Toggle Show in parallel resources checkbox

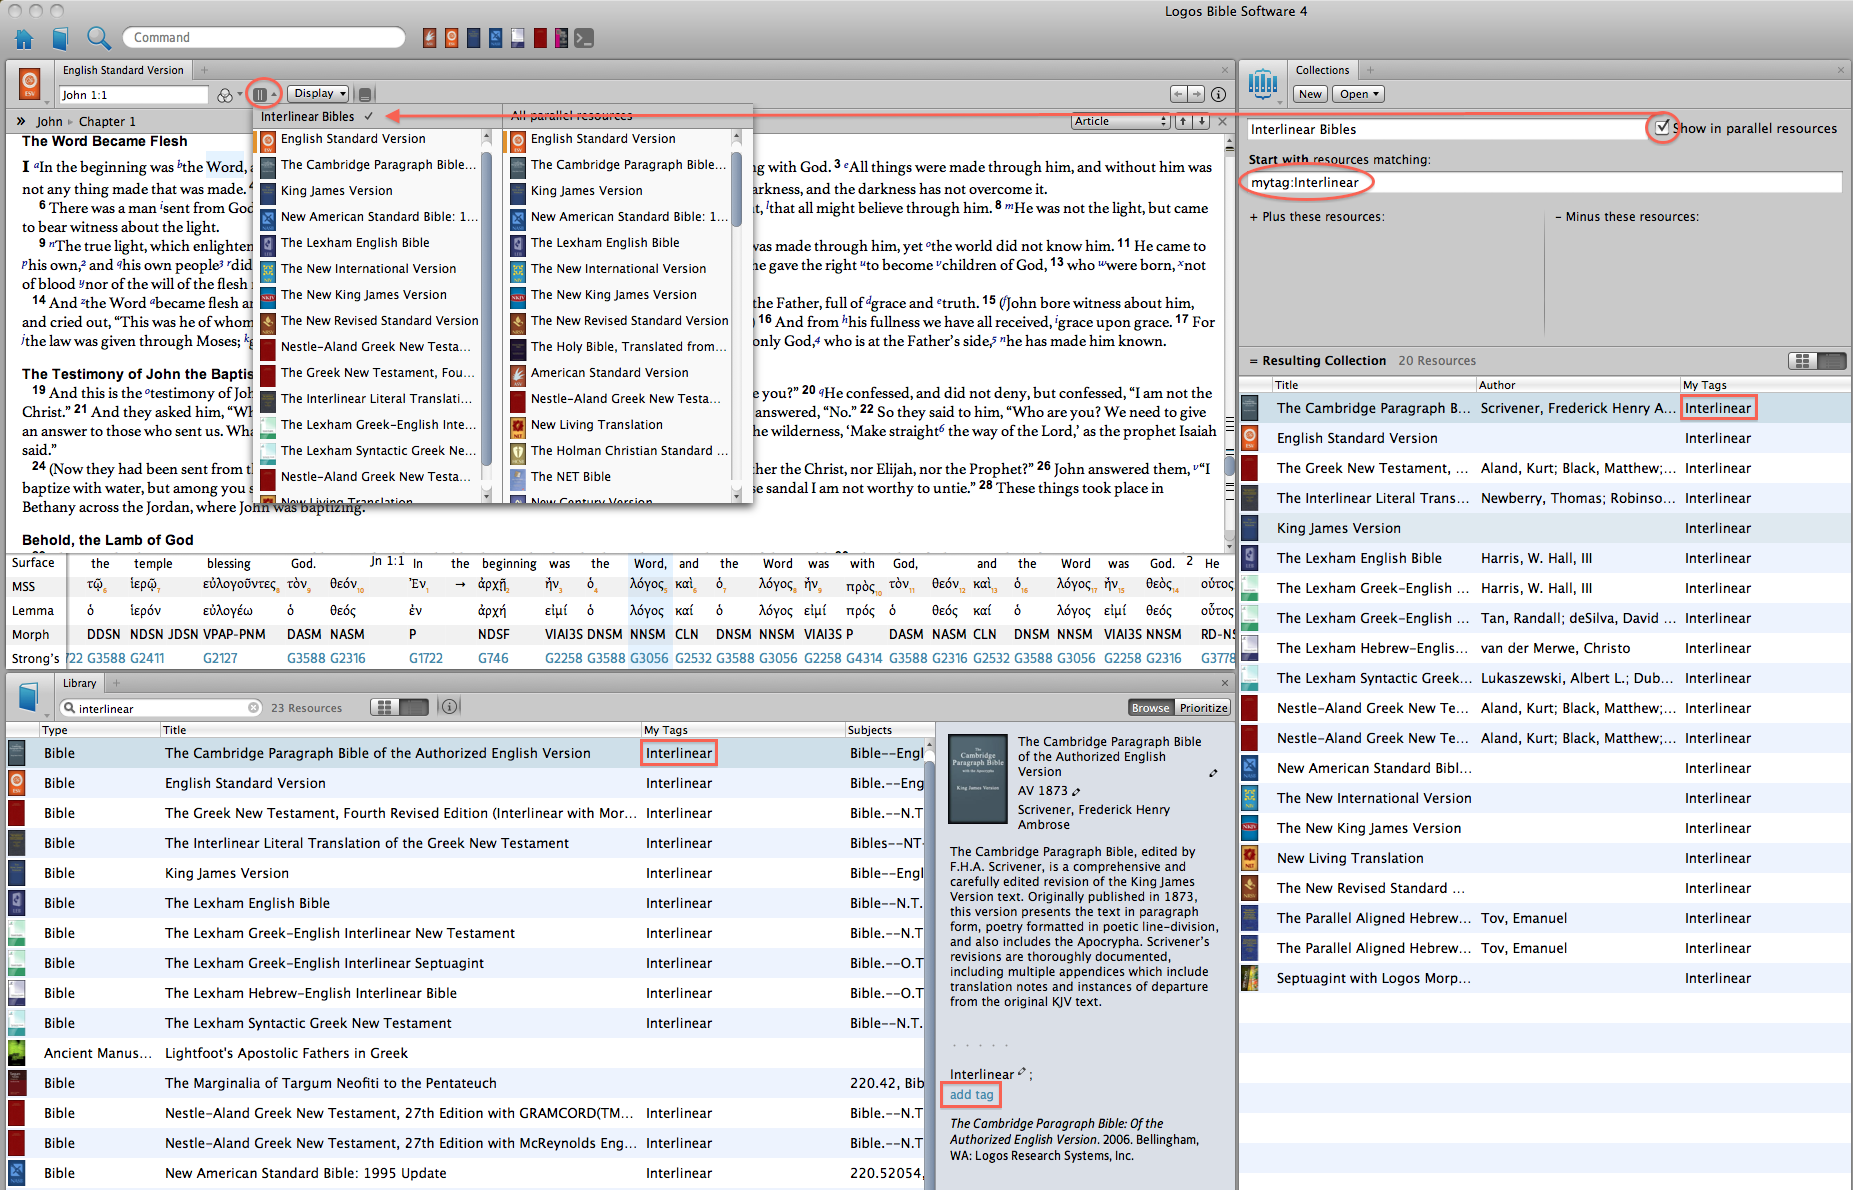[1661, 128]
